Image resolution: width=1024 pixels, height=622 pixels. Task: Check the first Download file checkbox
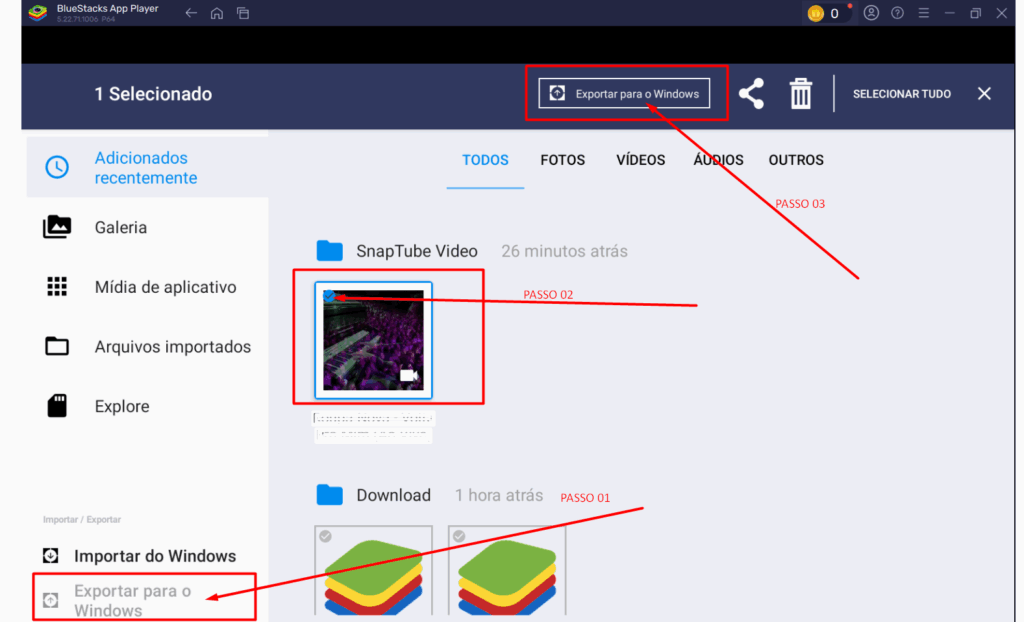[x=325, y=536]
